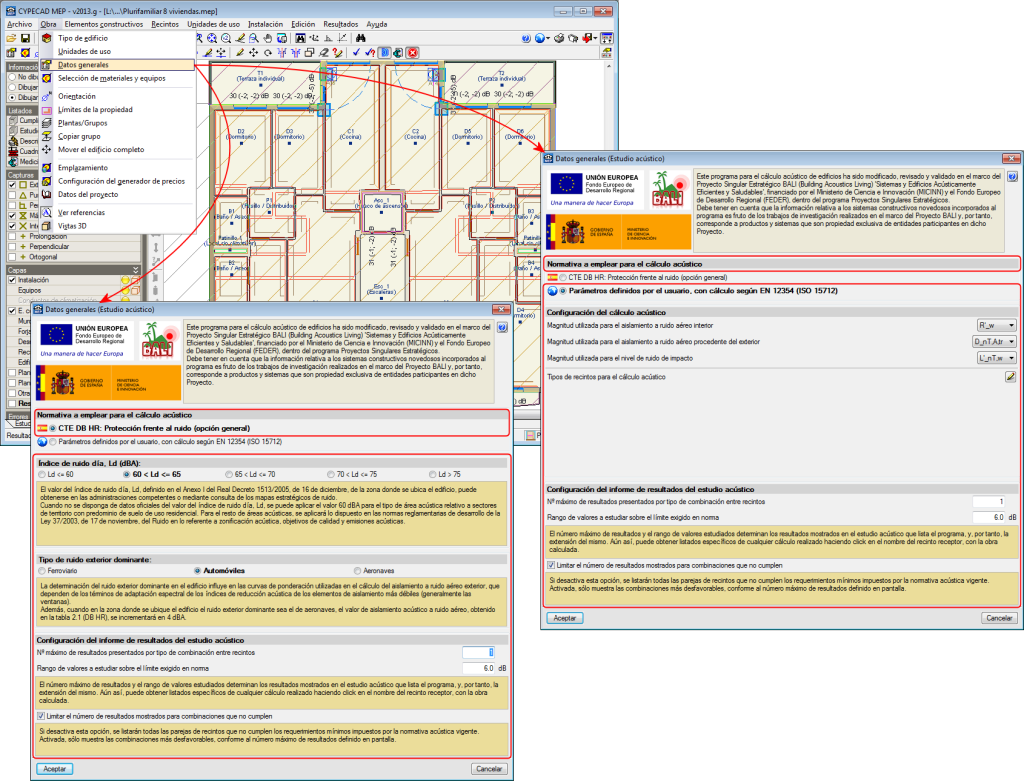
Task: Open the dropdown arrow beside globe icon
Action: [547, 39]
